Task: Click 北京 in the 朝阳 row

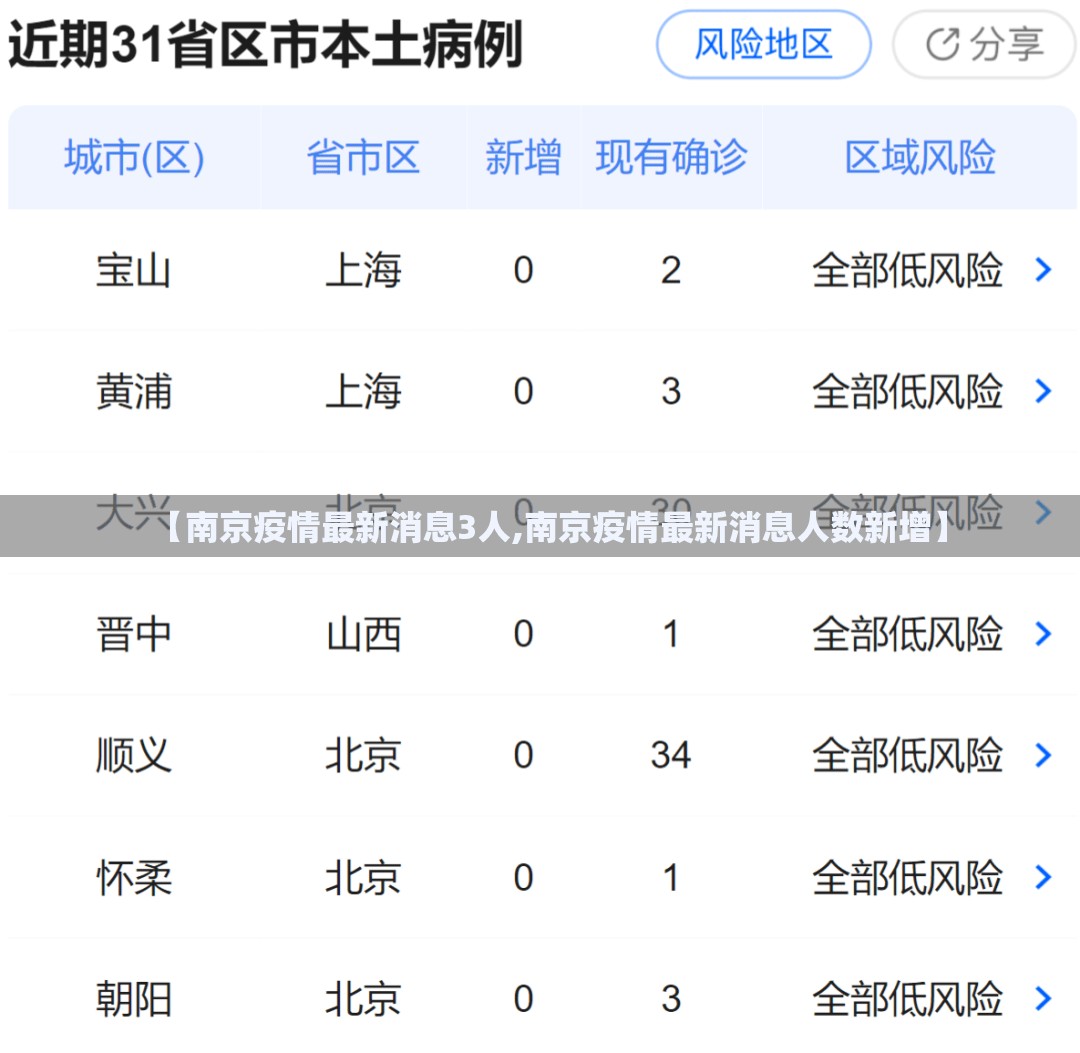Action: click(363, 999)
